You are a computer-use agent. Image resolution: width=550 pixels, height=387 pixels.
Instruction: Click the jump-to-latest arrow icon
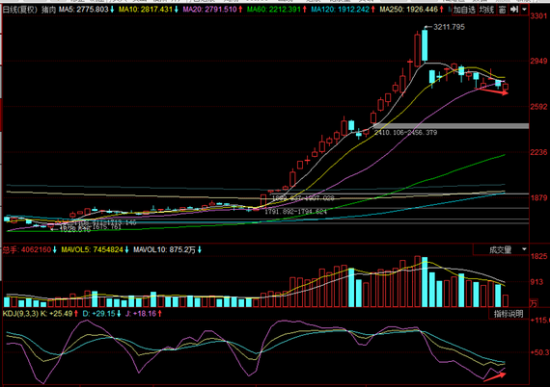(514, 9)
